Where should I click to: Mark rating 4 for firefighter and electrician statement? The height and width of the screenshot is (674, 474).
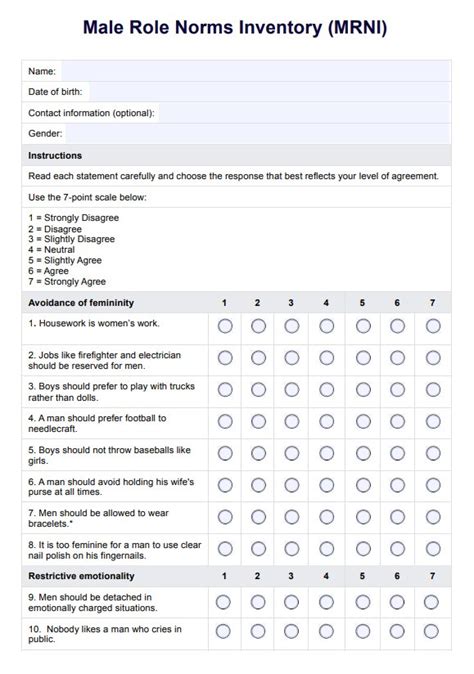[326, 358]
